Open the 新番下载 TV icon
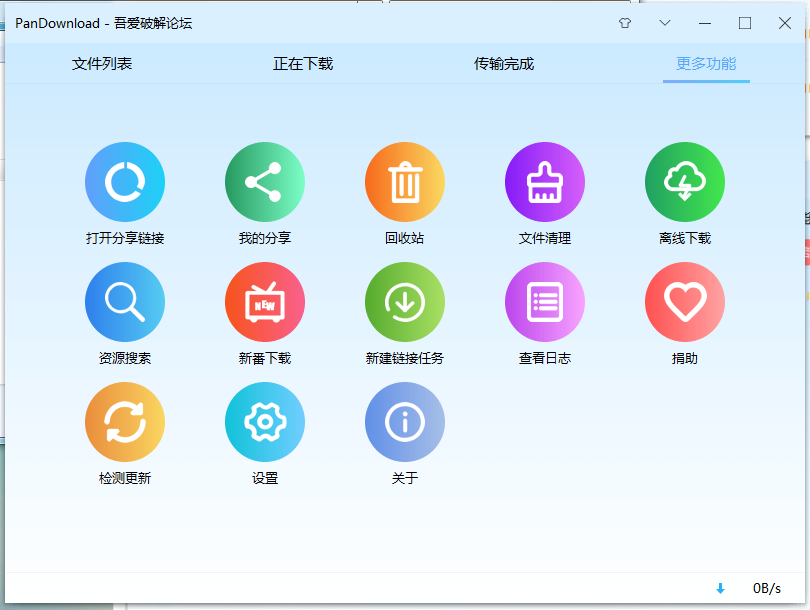Screen dimensions: 810x610 pos(265,302)
